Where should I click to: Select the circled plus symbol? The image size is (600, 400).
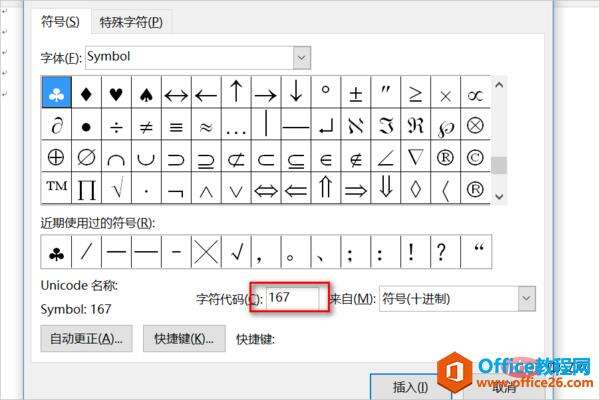56,157
